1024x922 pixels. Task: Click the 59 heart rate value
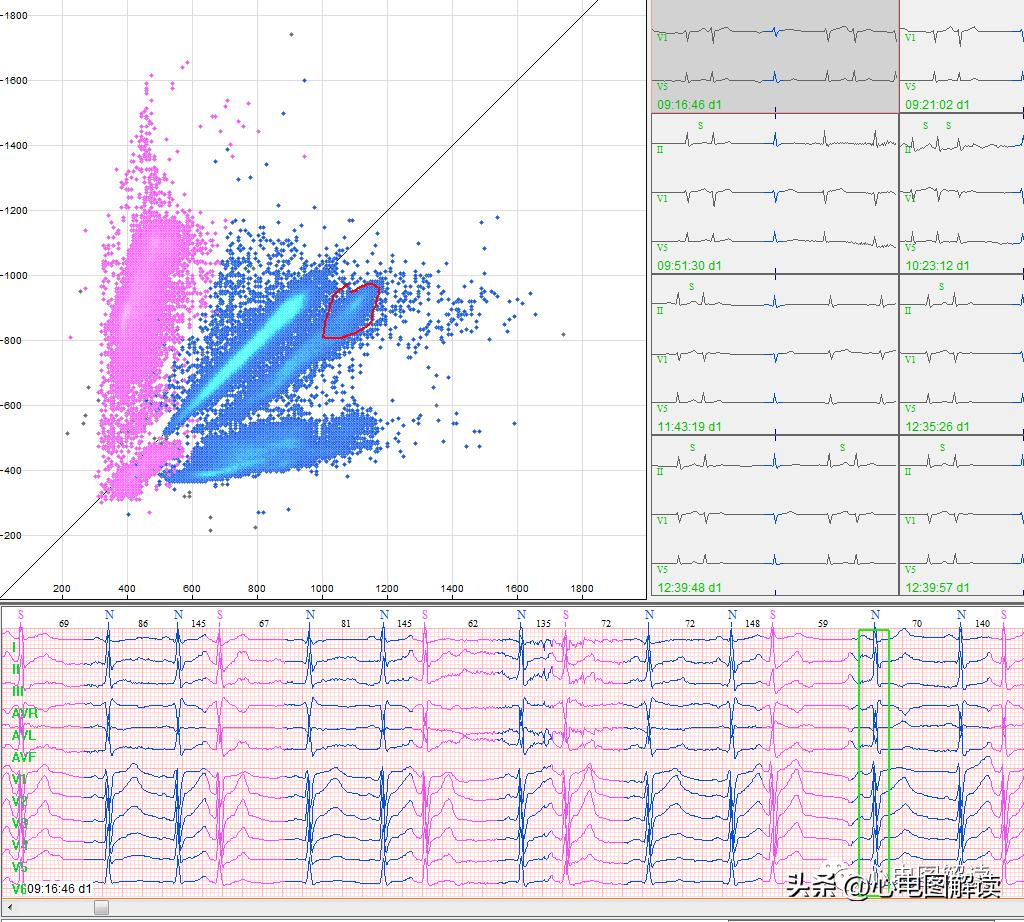click(823, 624)
